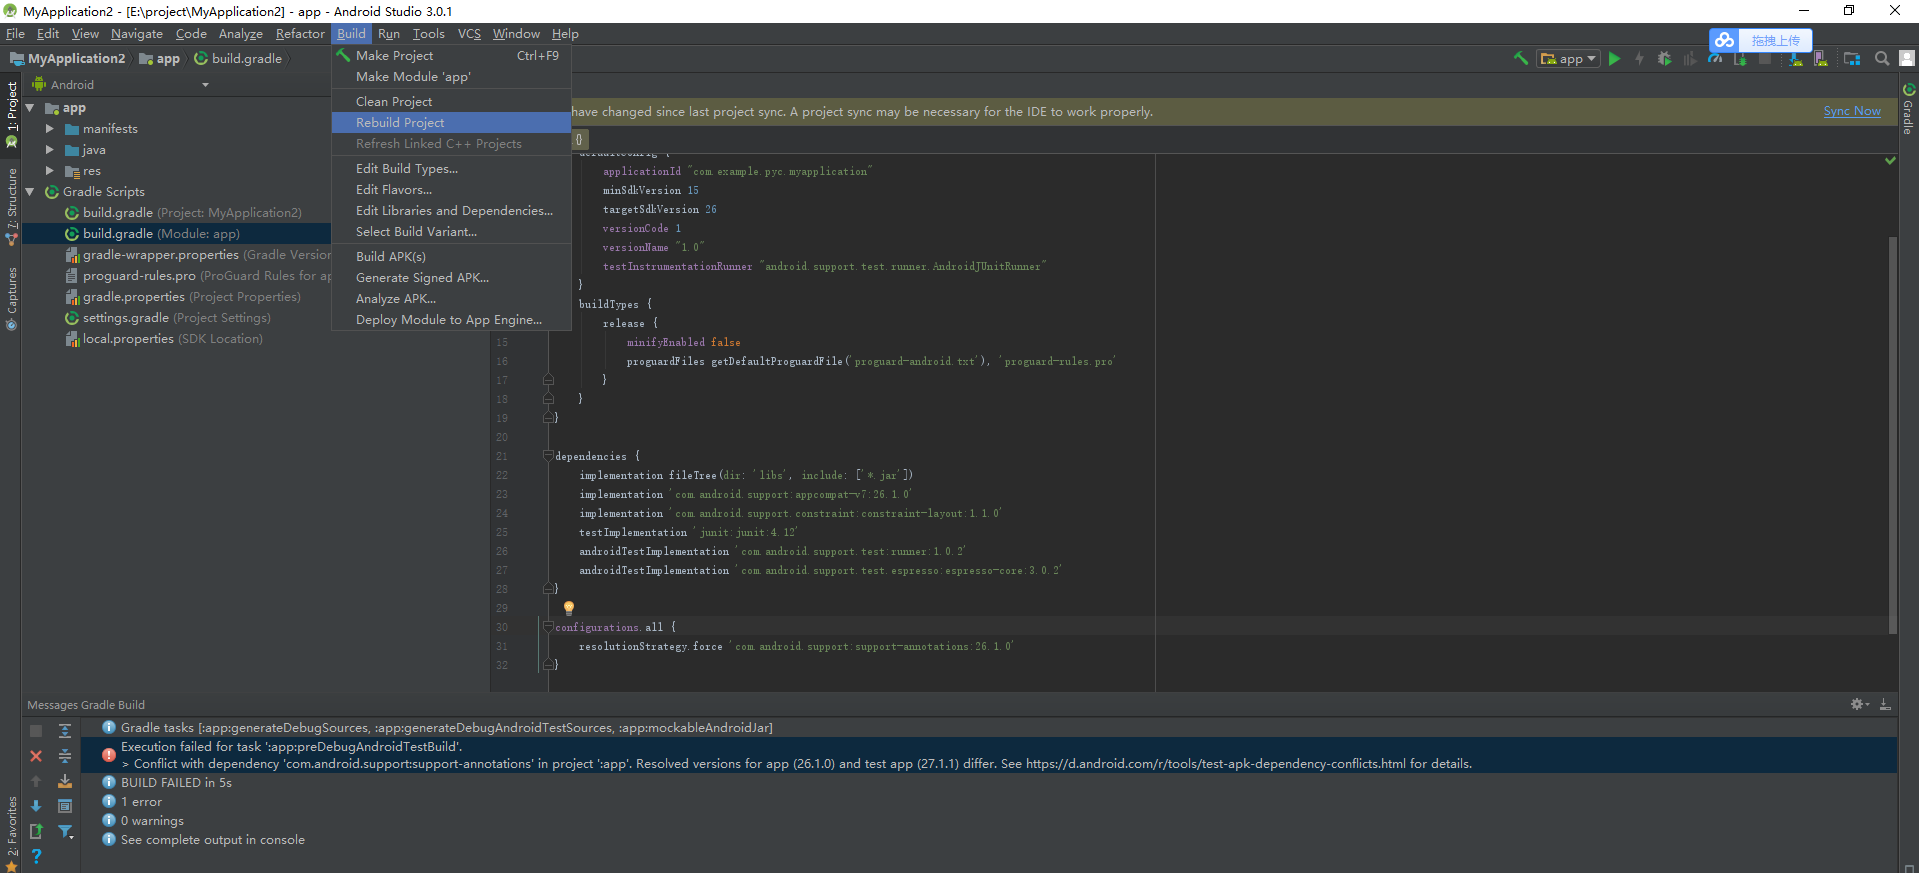Open the Gradle side tool window
This screenshot has width=1919, height=873.
[x=1908, y=110]
